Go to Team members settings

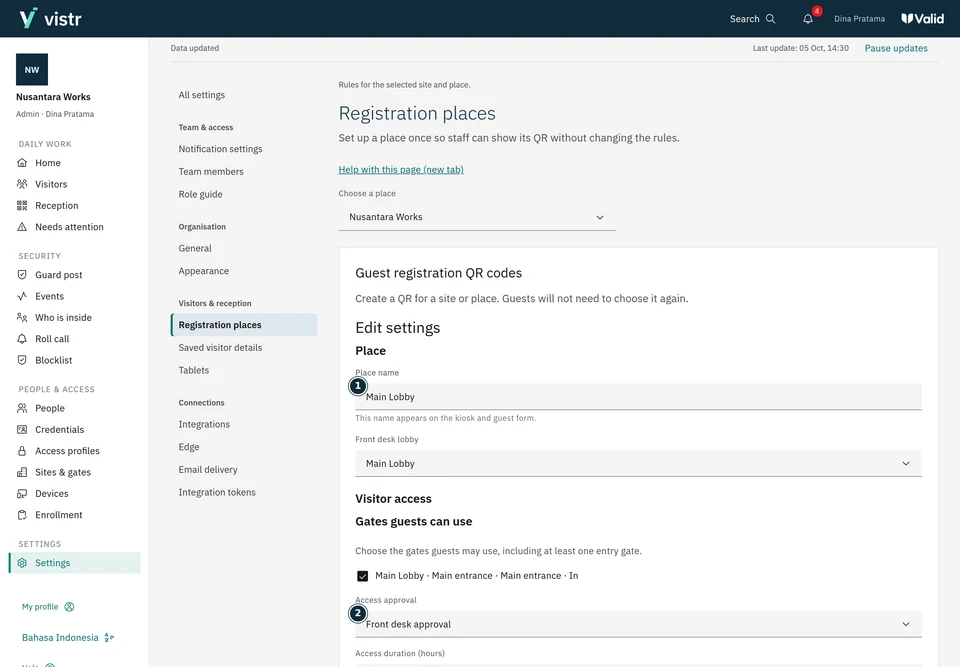click(x=211, y=171)
